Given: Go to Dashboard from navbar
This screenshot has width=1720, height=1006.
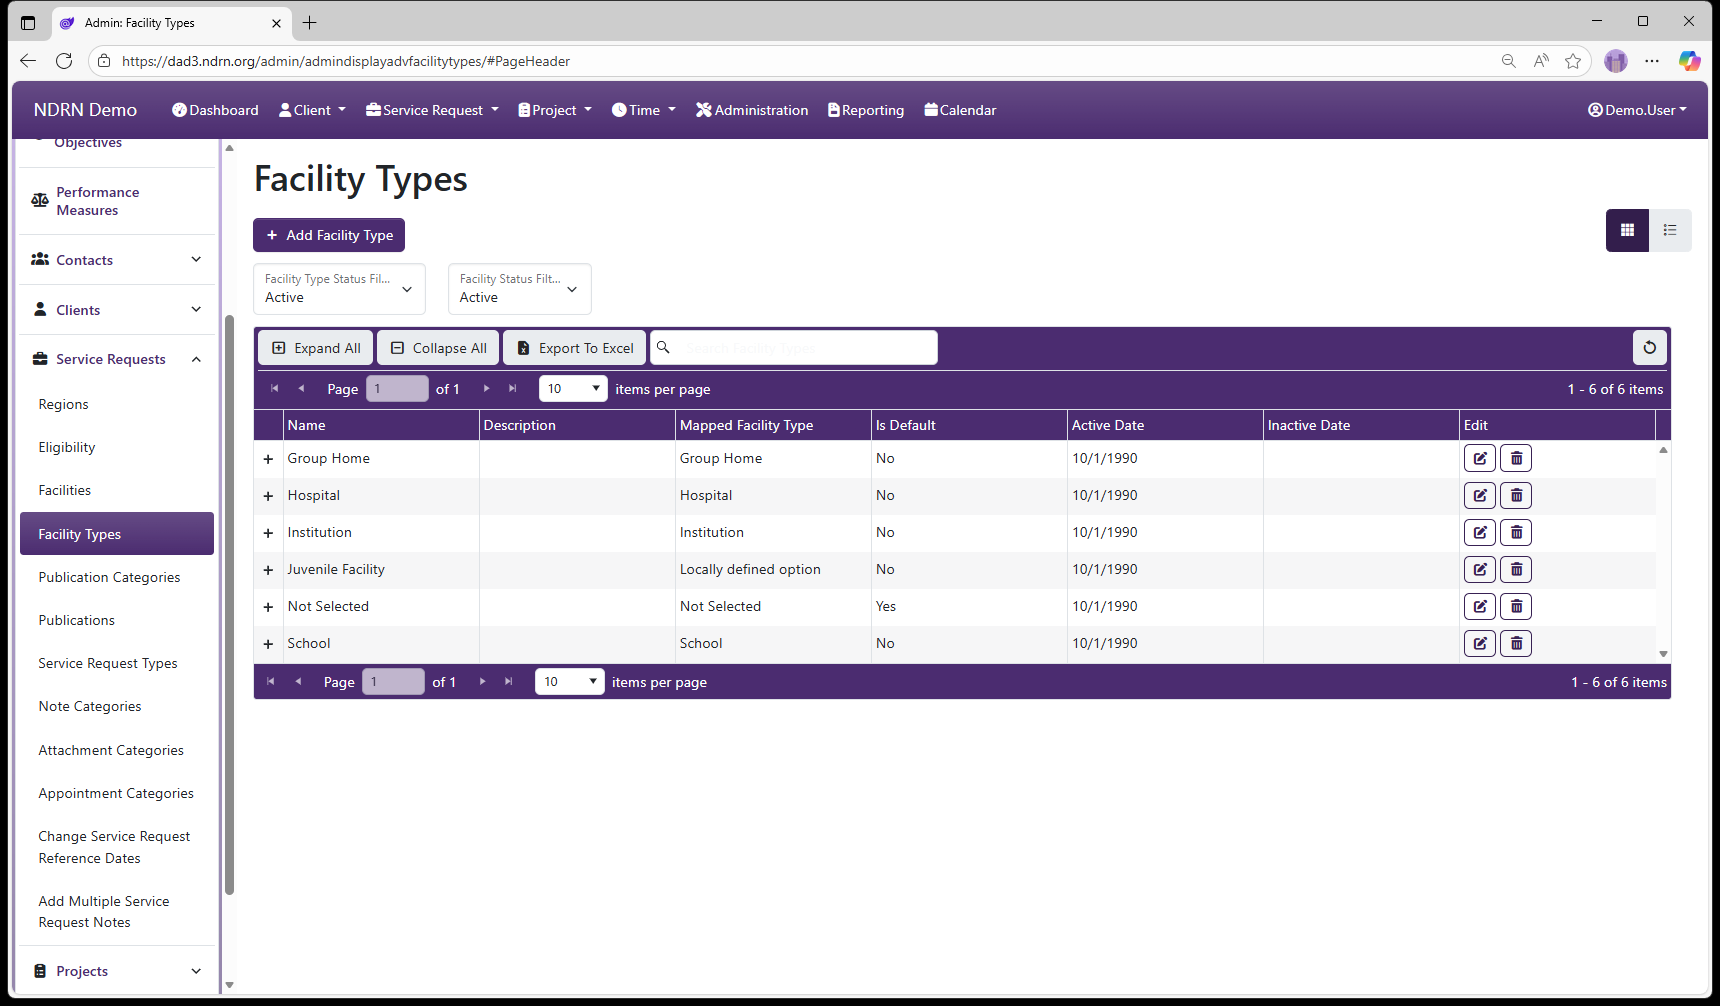Looking at the screenshot, I should (215, 110).
